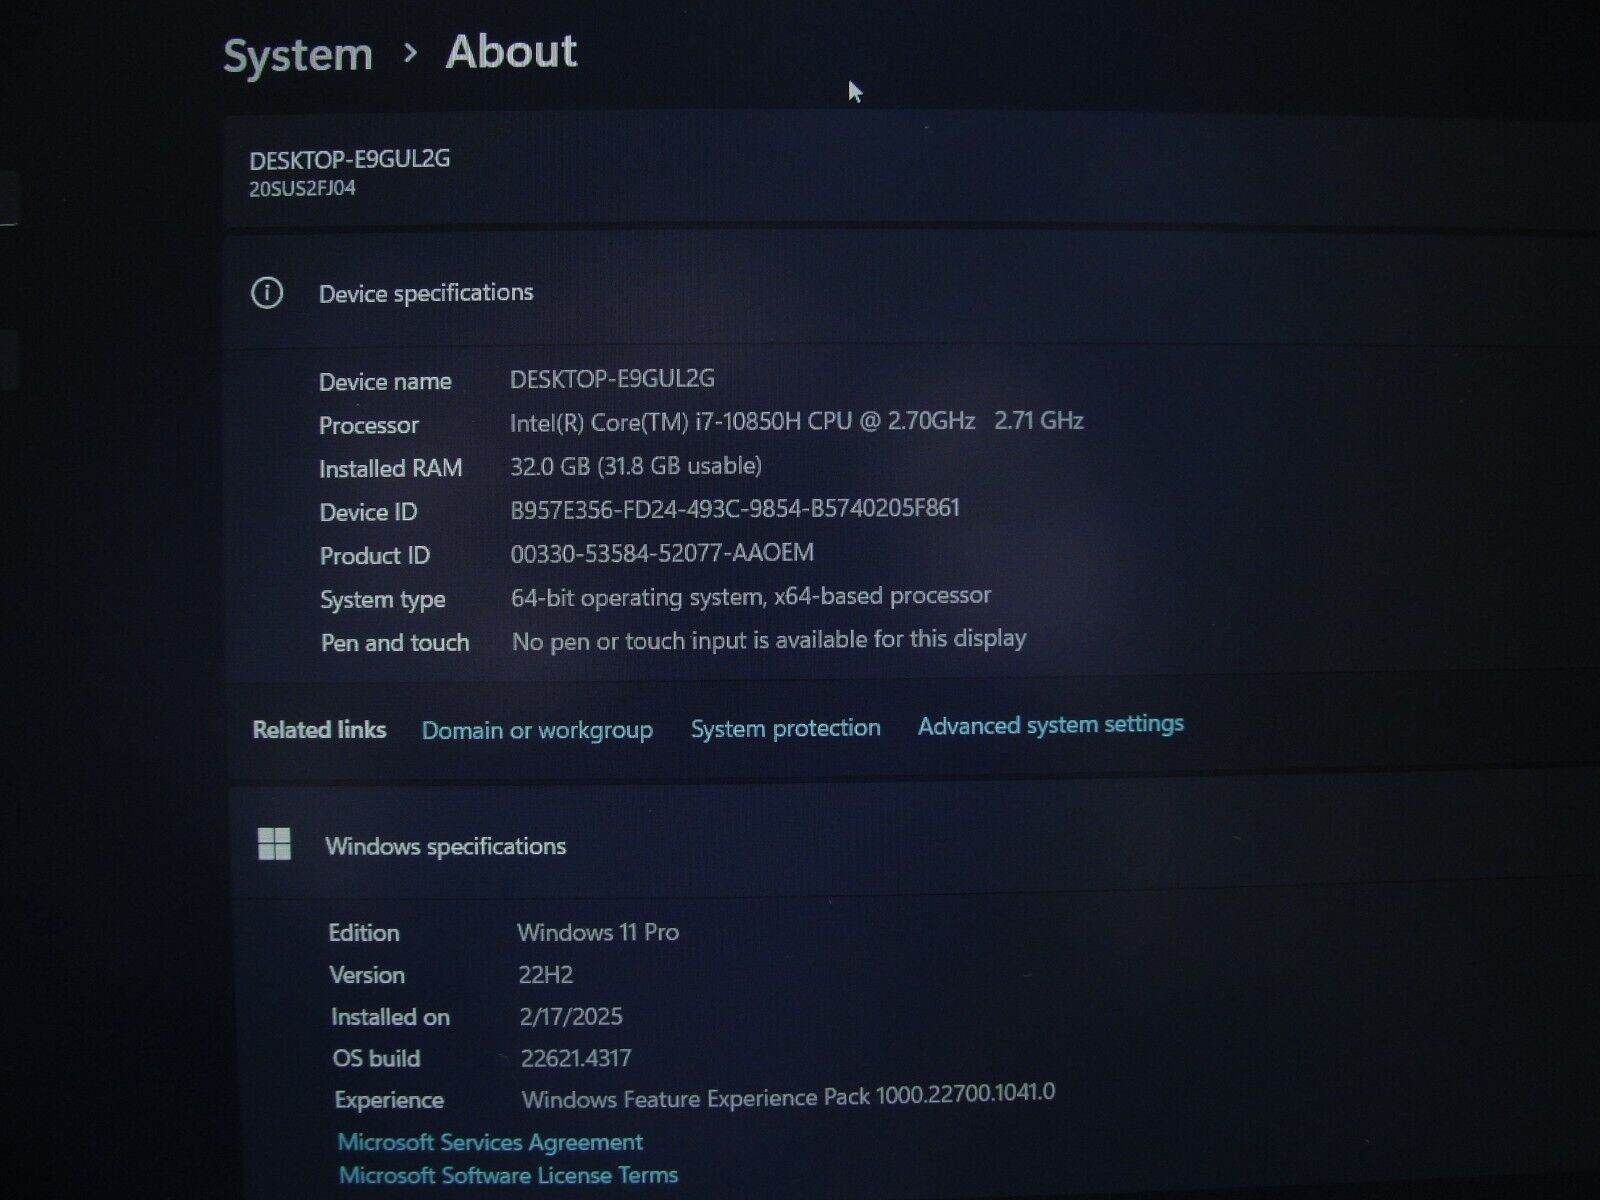Open Advanced system settings

[1050, 725]
